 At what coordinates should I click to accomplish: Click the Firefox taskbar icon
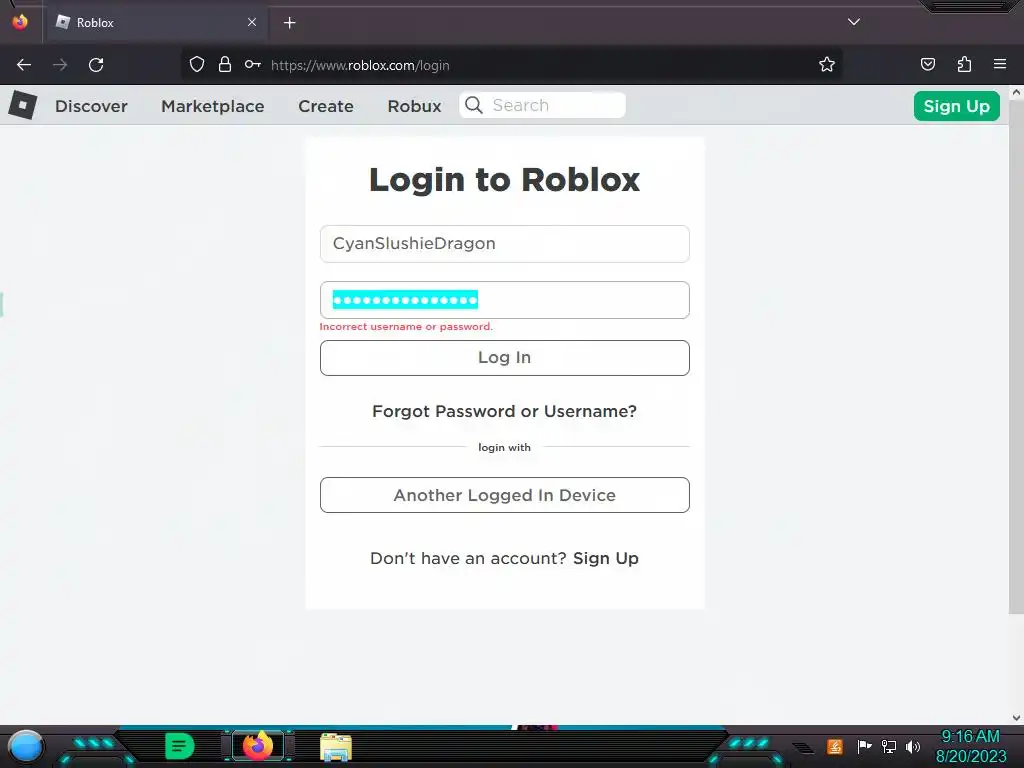[x=258, y=746]
